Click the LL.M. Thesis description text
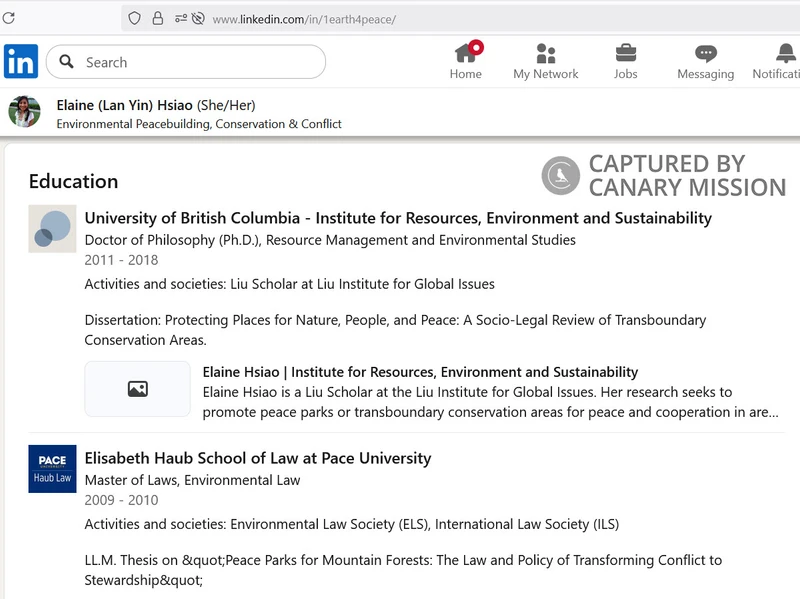The height and width of the screenshot is (599, 800). point(403,570)
